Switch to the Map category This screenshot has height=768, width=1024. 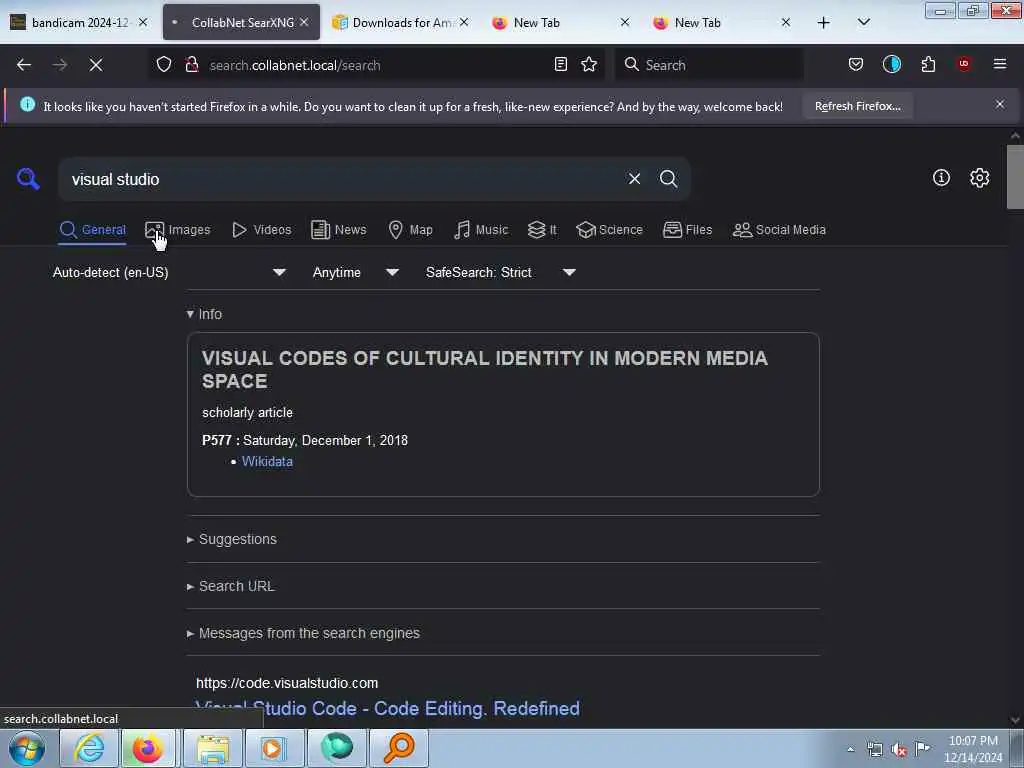click(x=410, y=230)
